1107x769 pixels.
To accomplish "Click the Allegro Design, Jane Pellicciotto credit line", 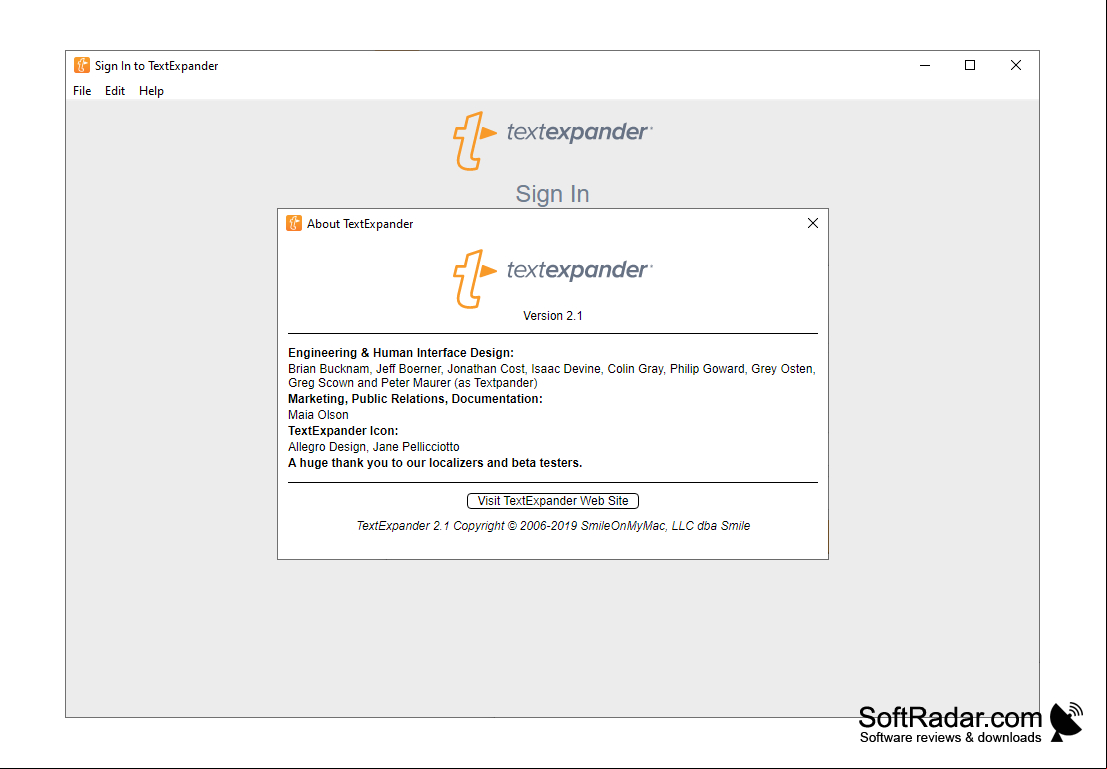I will (374, 447).
